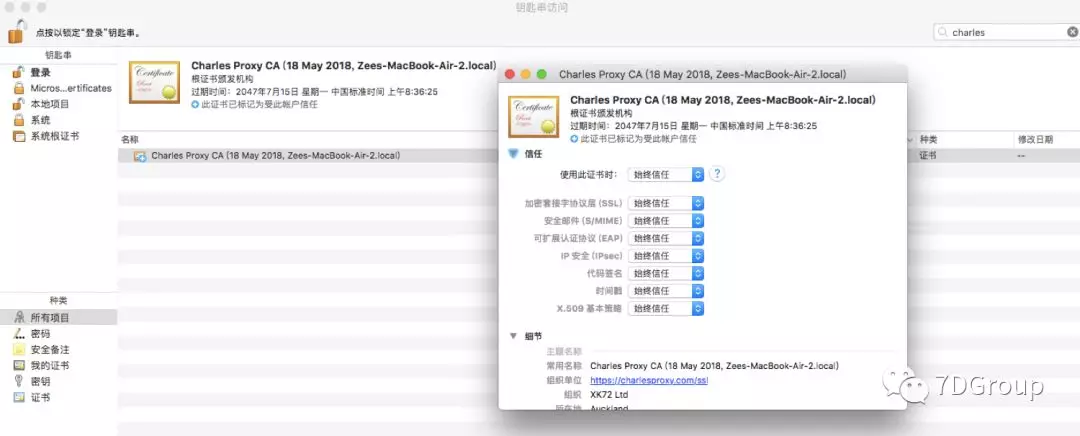Click certificate thumbnail in main window

[154, 83]
